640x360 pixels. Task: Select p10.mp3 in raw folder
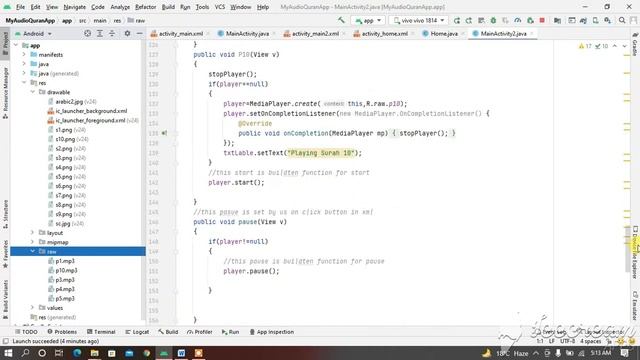pyautogui.click(x=66, y=270)
